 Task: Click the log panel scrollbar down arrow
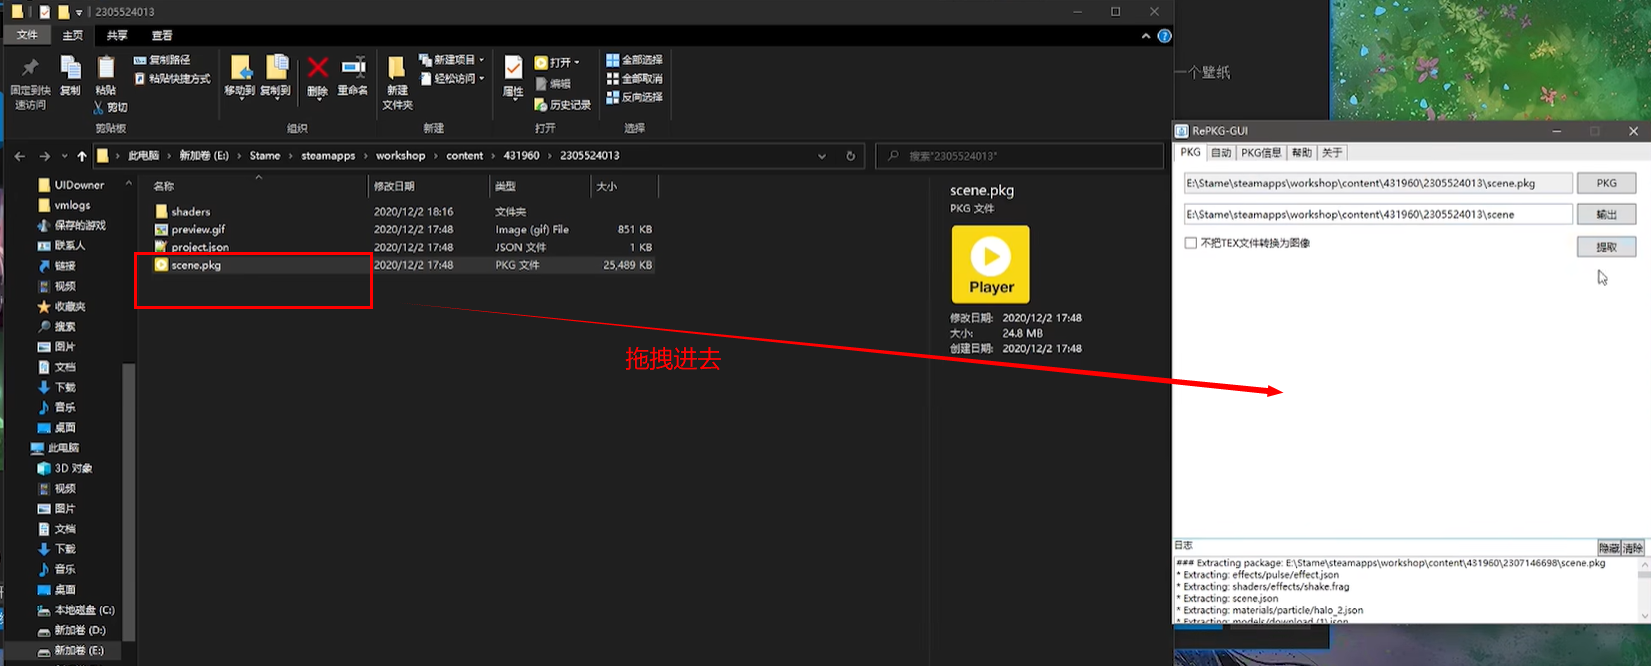pos(1643,615)
